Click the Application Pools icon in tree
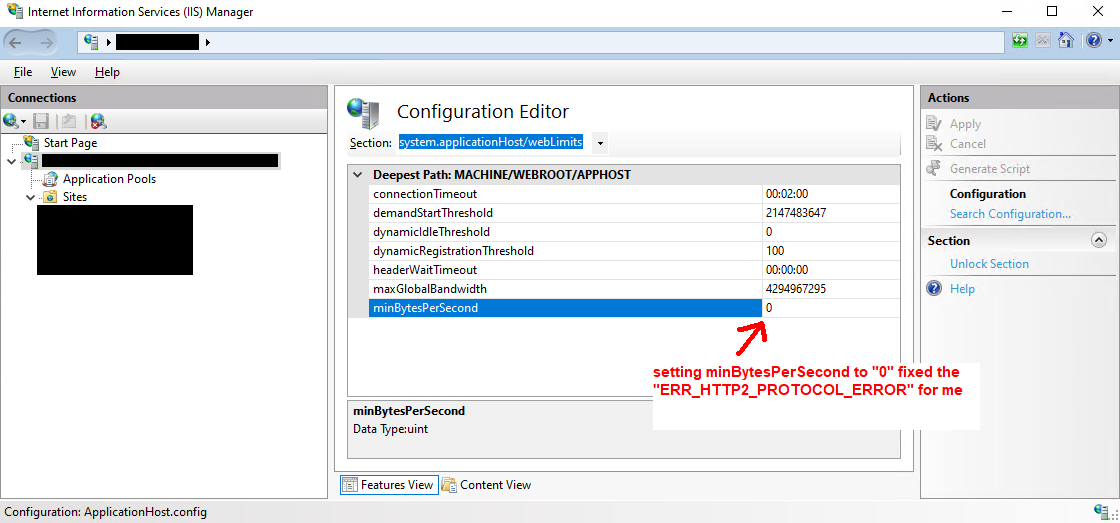The width and height of the screenshot is (1120, 523). pos(50,179)
